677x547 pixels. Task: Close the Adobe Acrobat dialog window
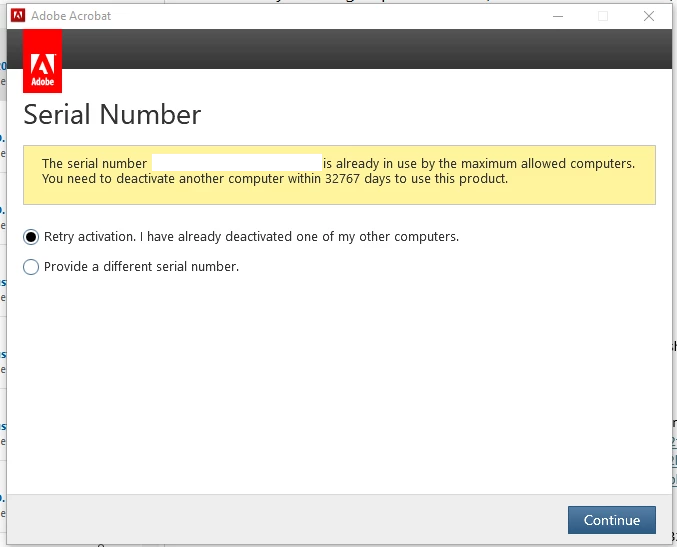tap(649, 16)
